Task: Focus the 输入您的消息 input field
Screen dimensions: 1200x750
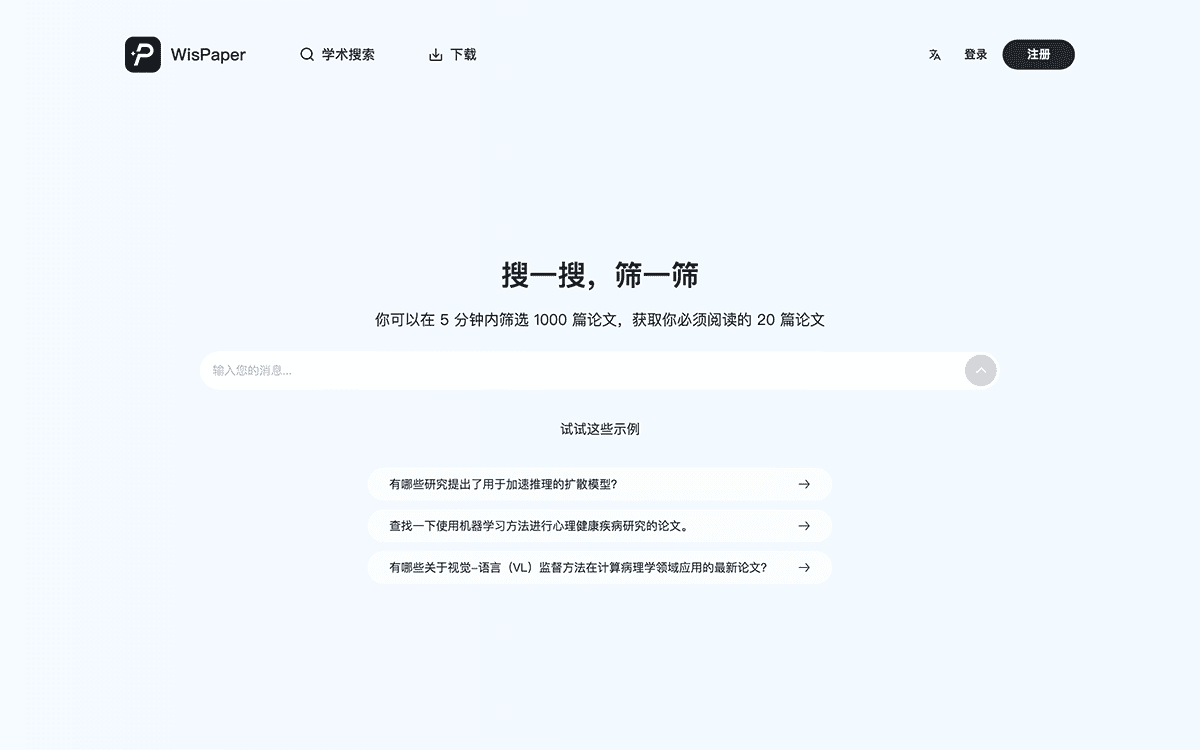Action: 580,371
